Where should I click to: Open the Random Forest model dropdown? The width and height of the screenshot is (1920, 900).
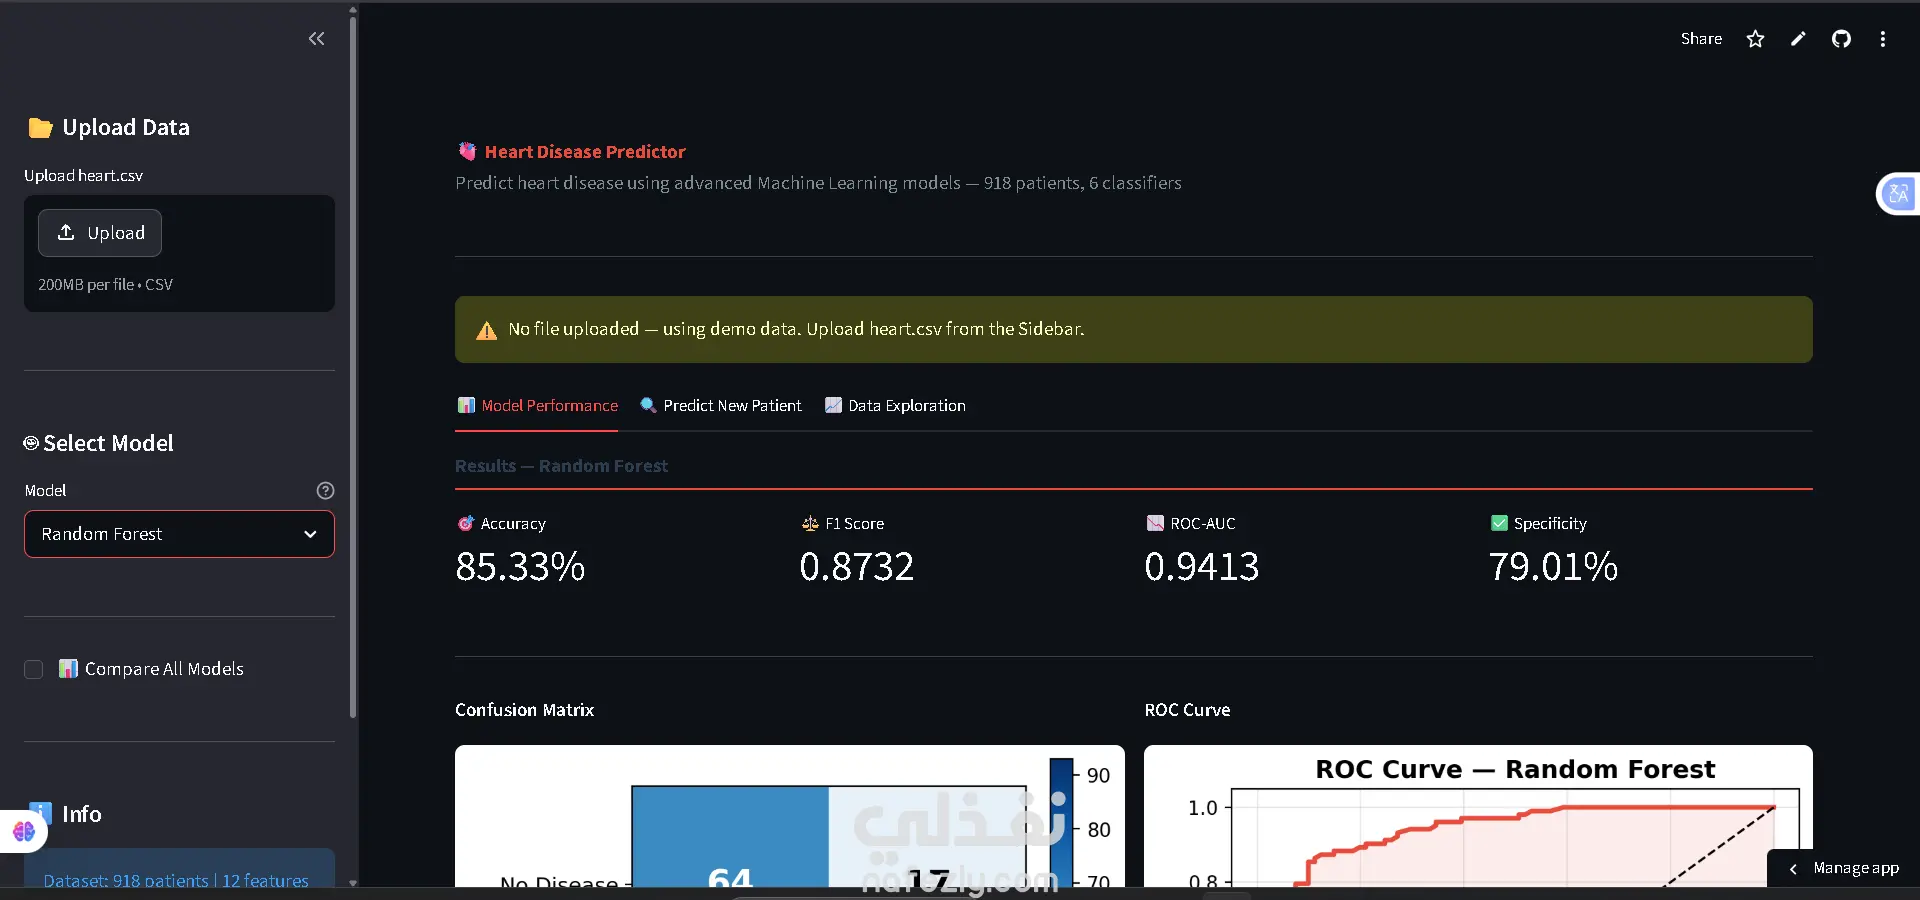tap(179, 534)
